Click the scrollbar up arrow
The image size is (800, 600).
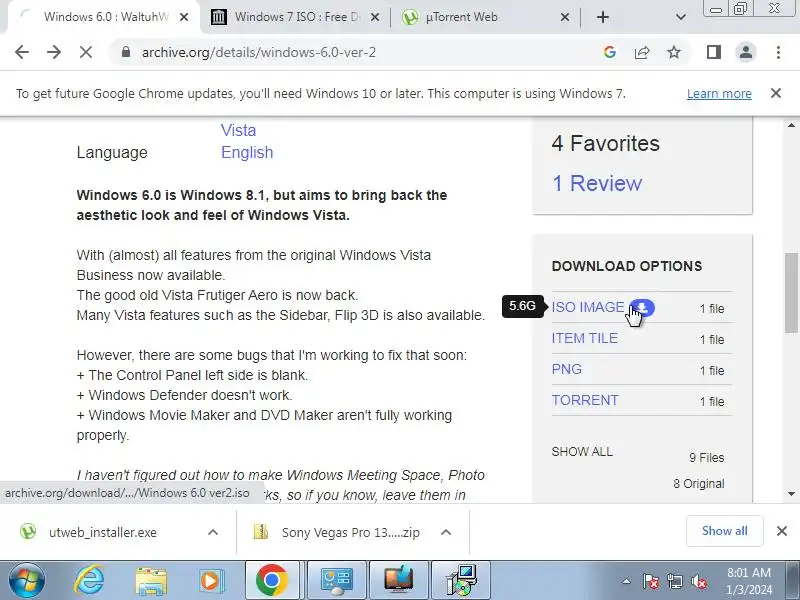point(791,125)
